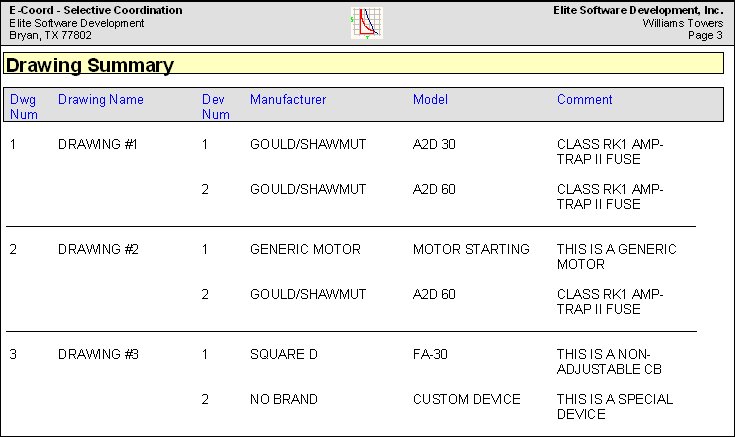The image size is (735, 437).
Task: Click the MOTOR STARTING model cell
Action: [471, 249]
